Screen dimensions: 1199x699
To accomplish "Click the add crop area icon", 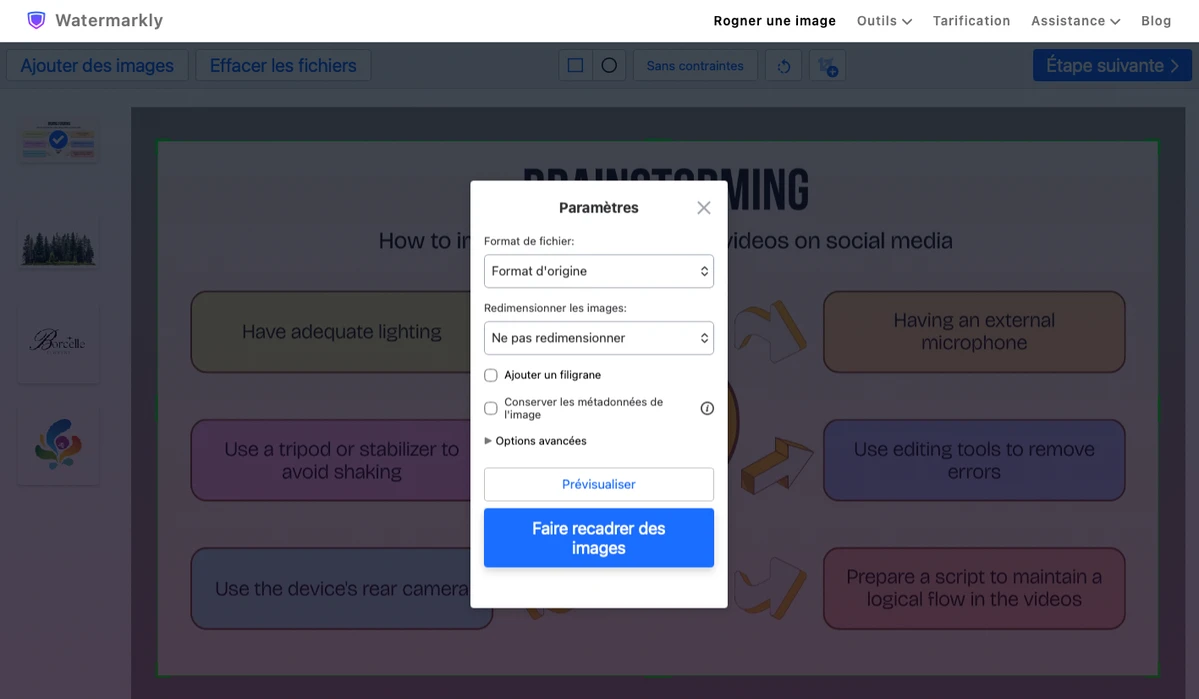I will tap(827, 66).
